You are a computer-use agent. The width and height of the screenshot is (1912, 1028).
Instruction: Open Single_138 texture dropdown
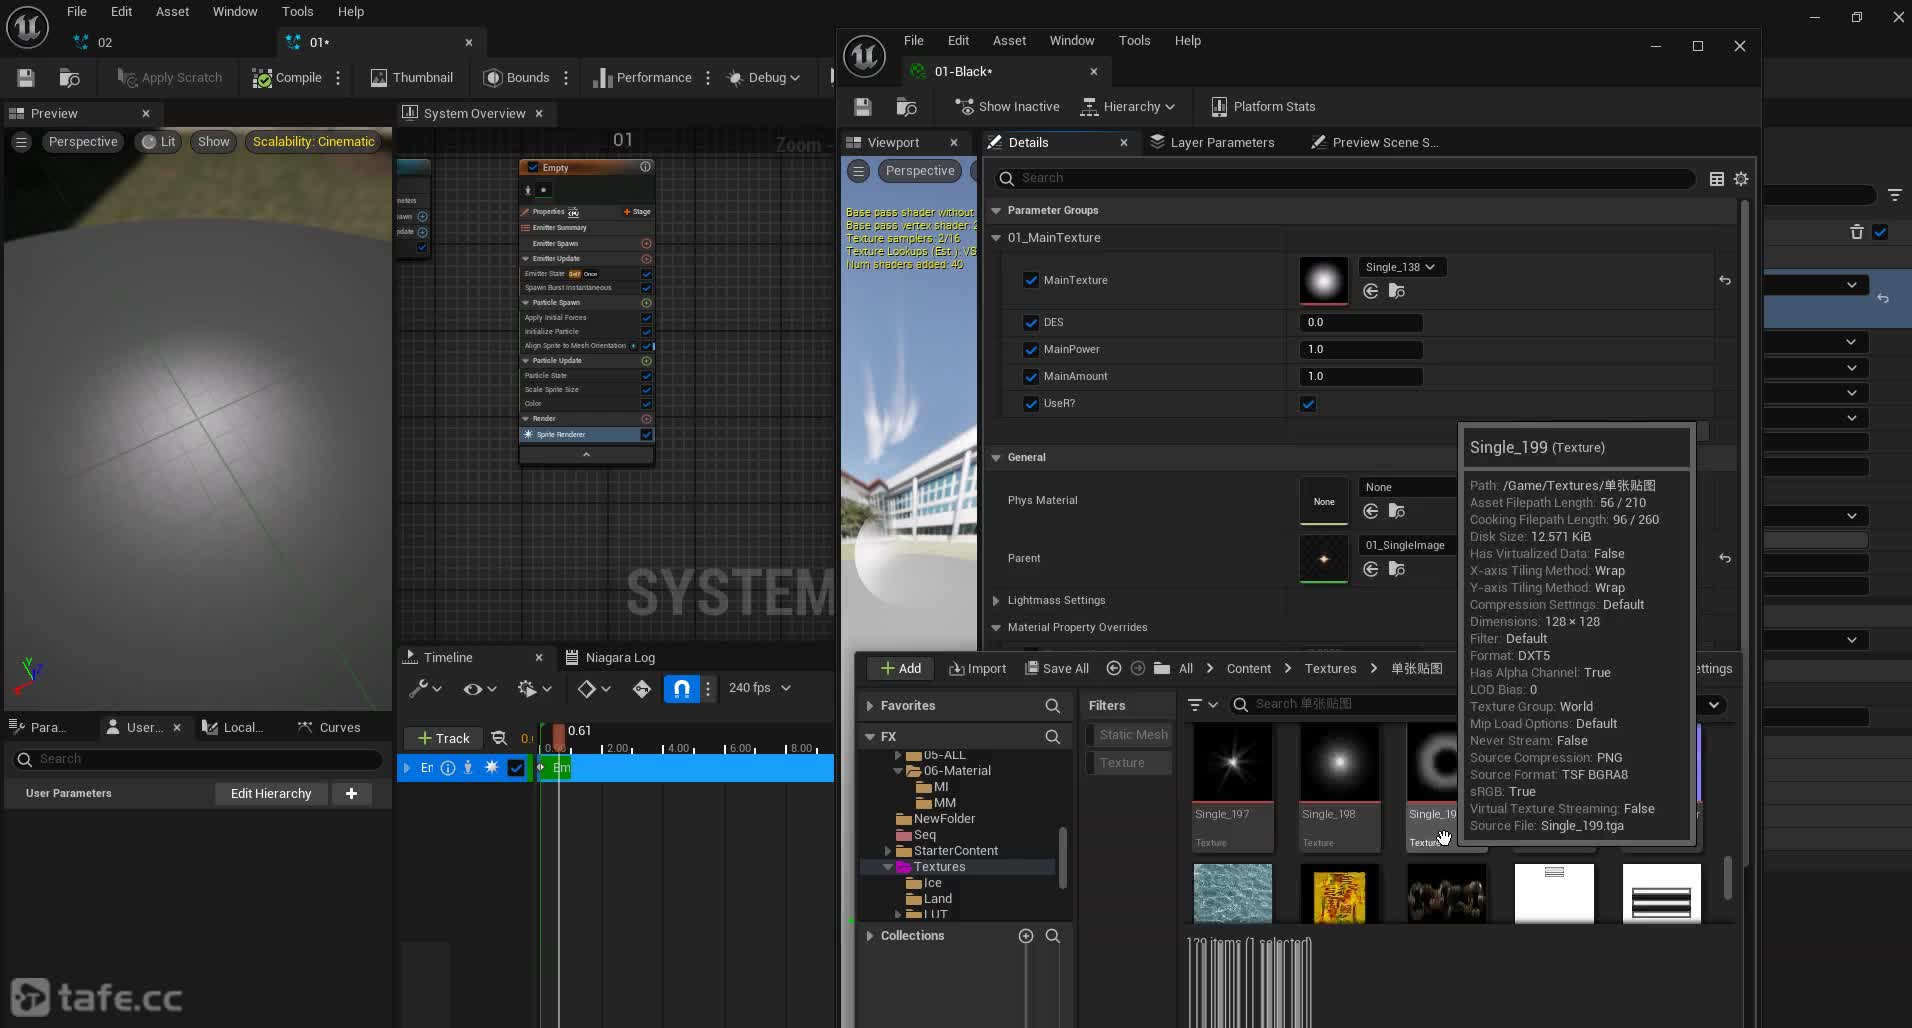(1400, 267)
